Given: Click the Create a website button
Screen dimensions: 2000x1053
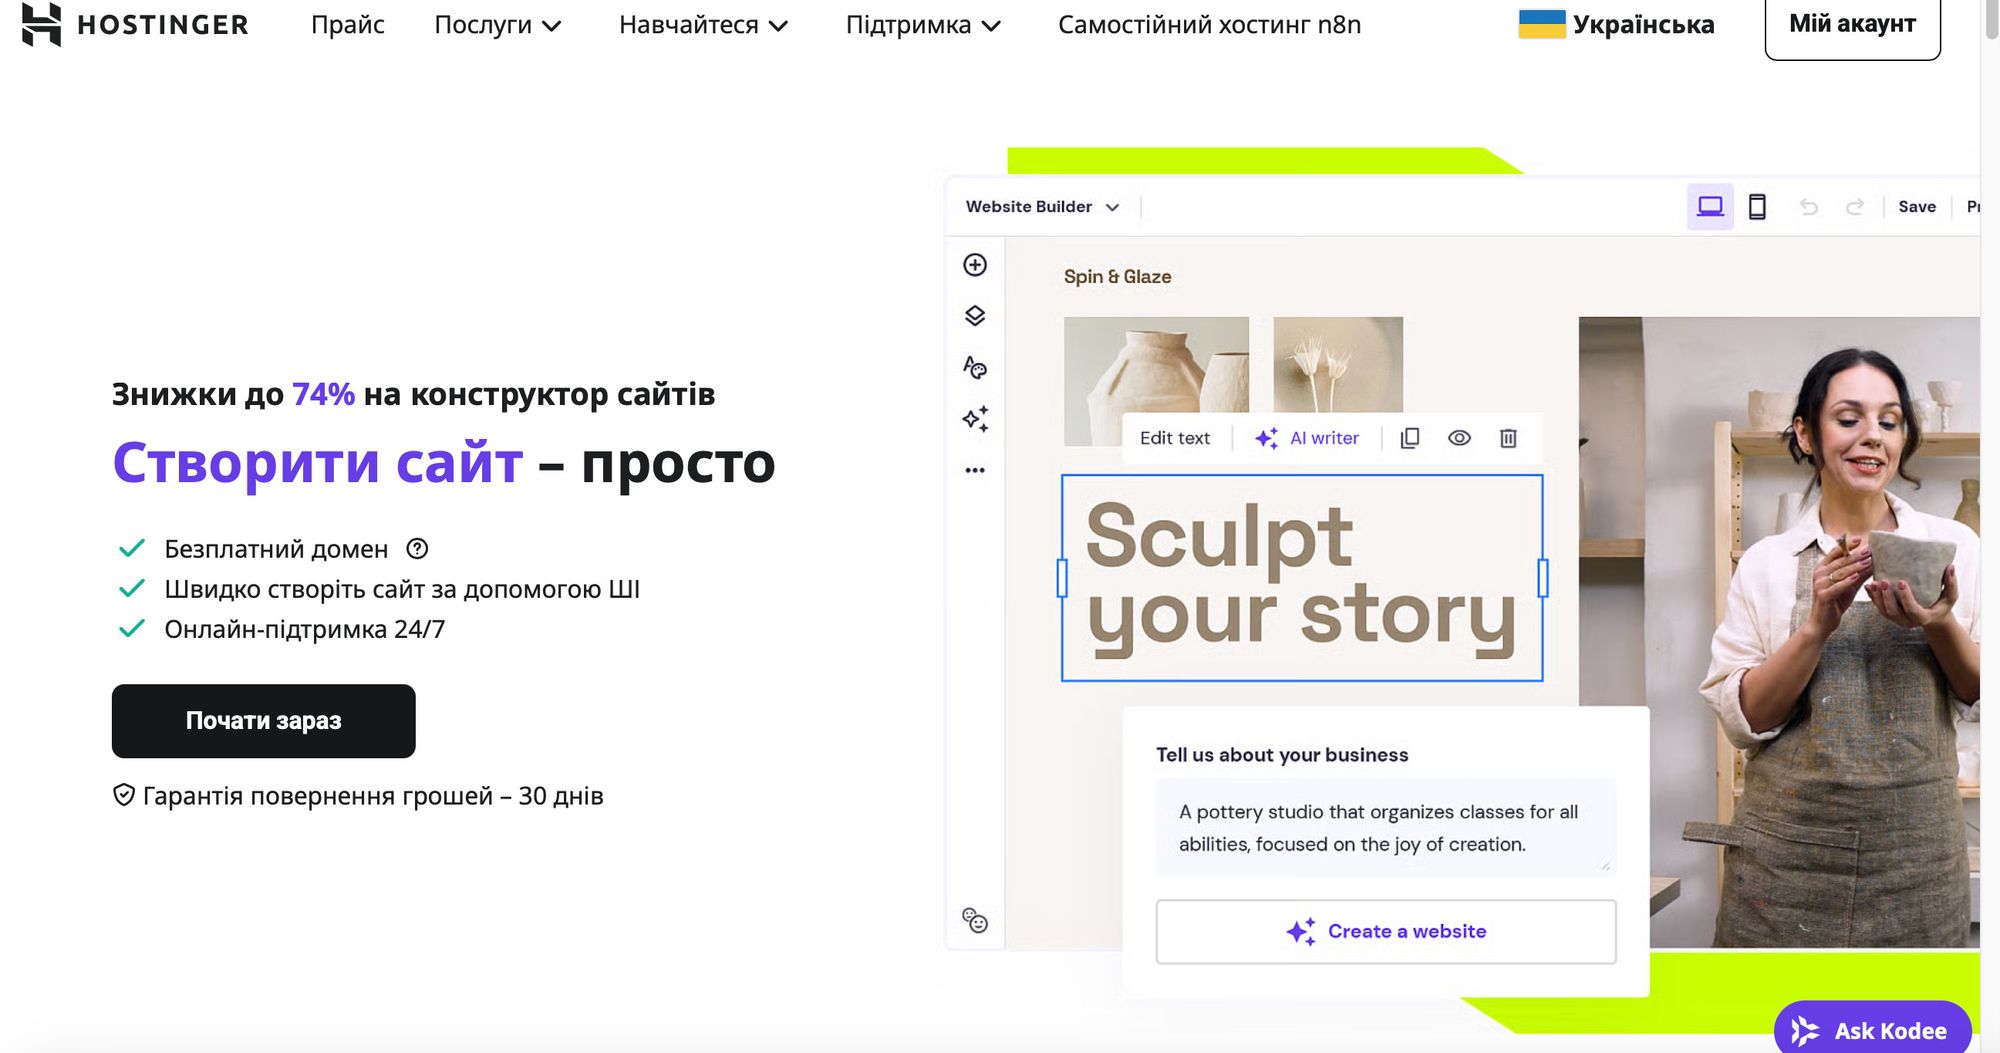Looking at the screenshot, I should (1386, 931).
